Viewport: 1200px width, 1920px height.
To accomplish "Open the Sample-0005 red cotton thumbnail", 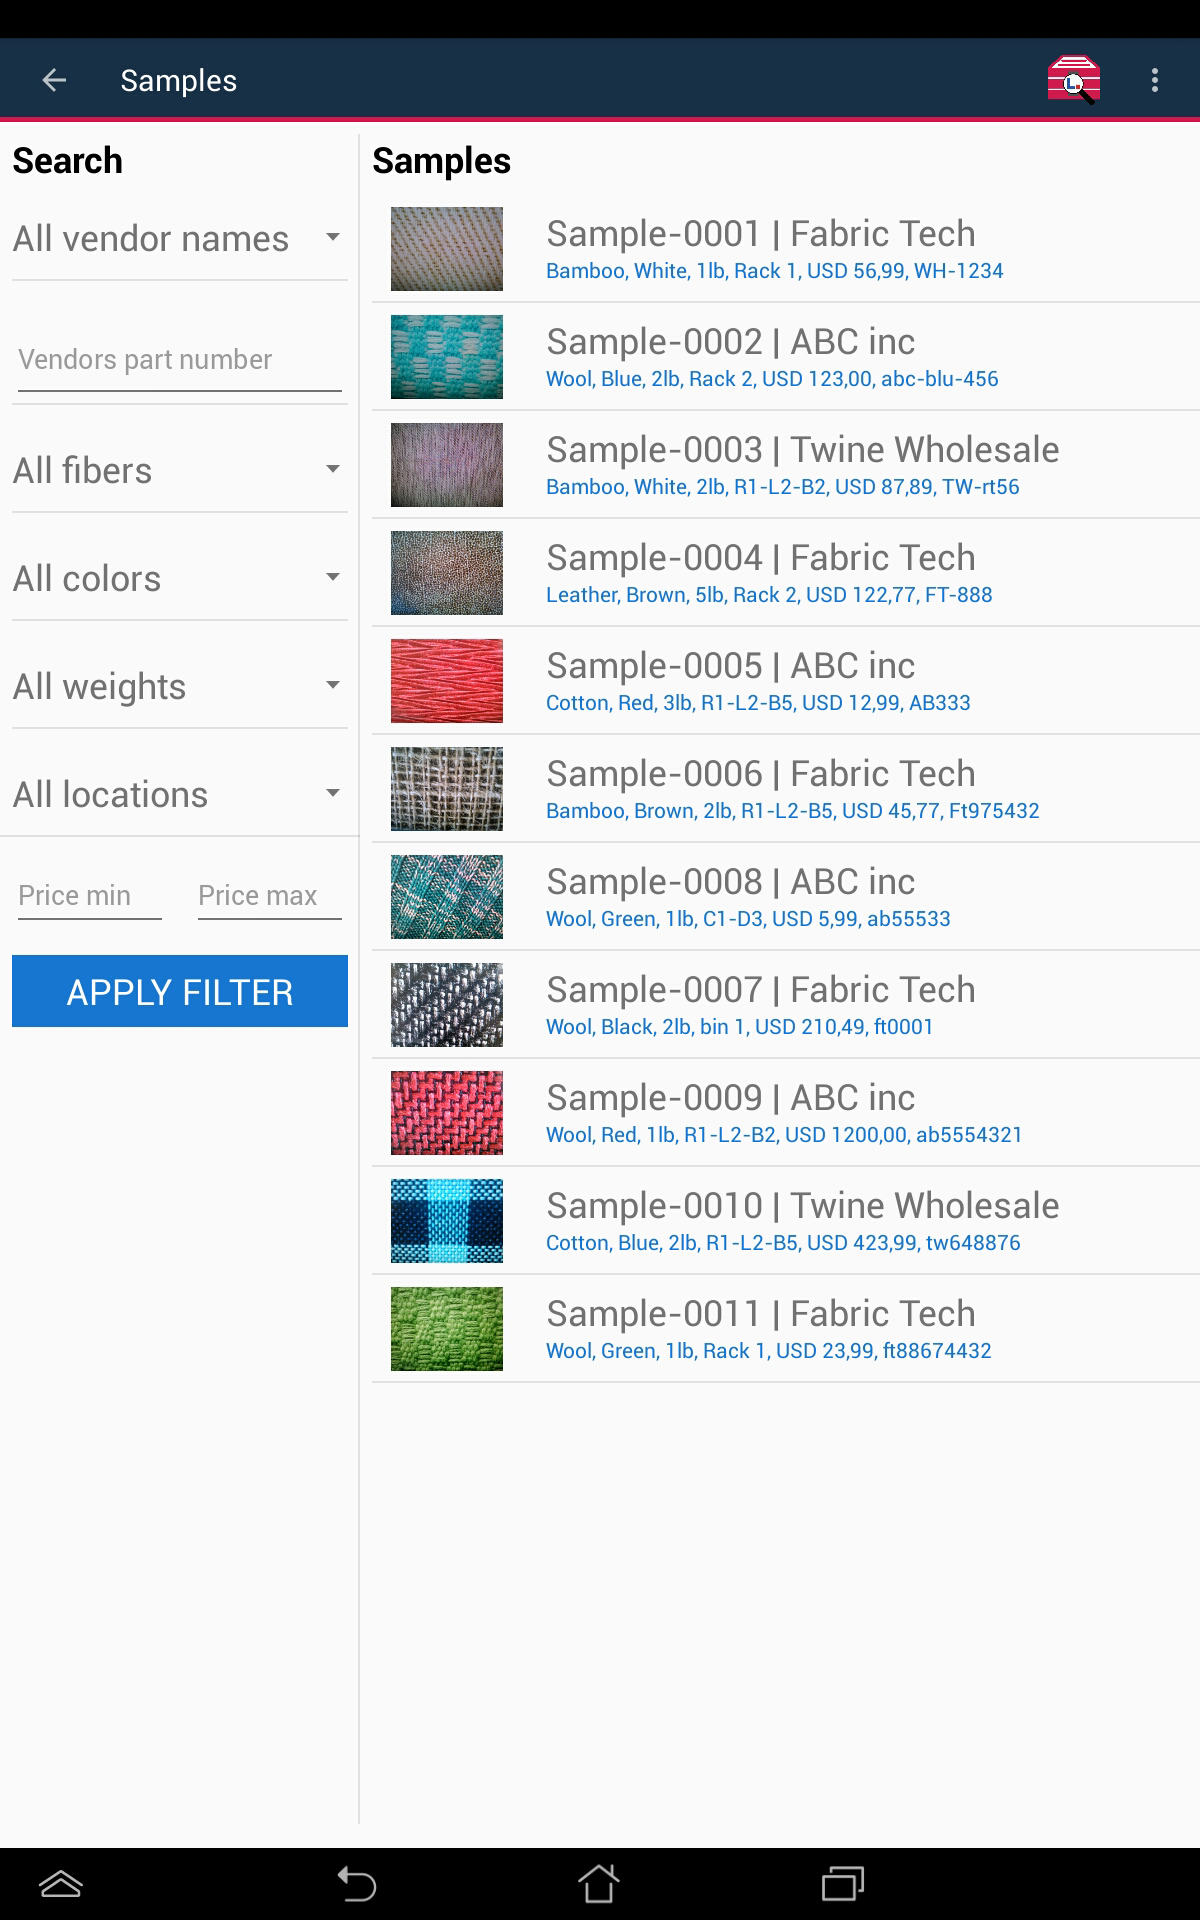I will pos(447,681).
